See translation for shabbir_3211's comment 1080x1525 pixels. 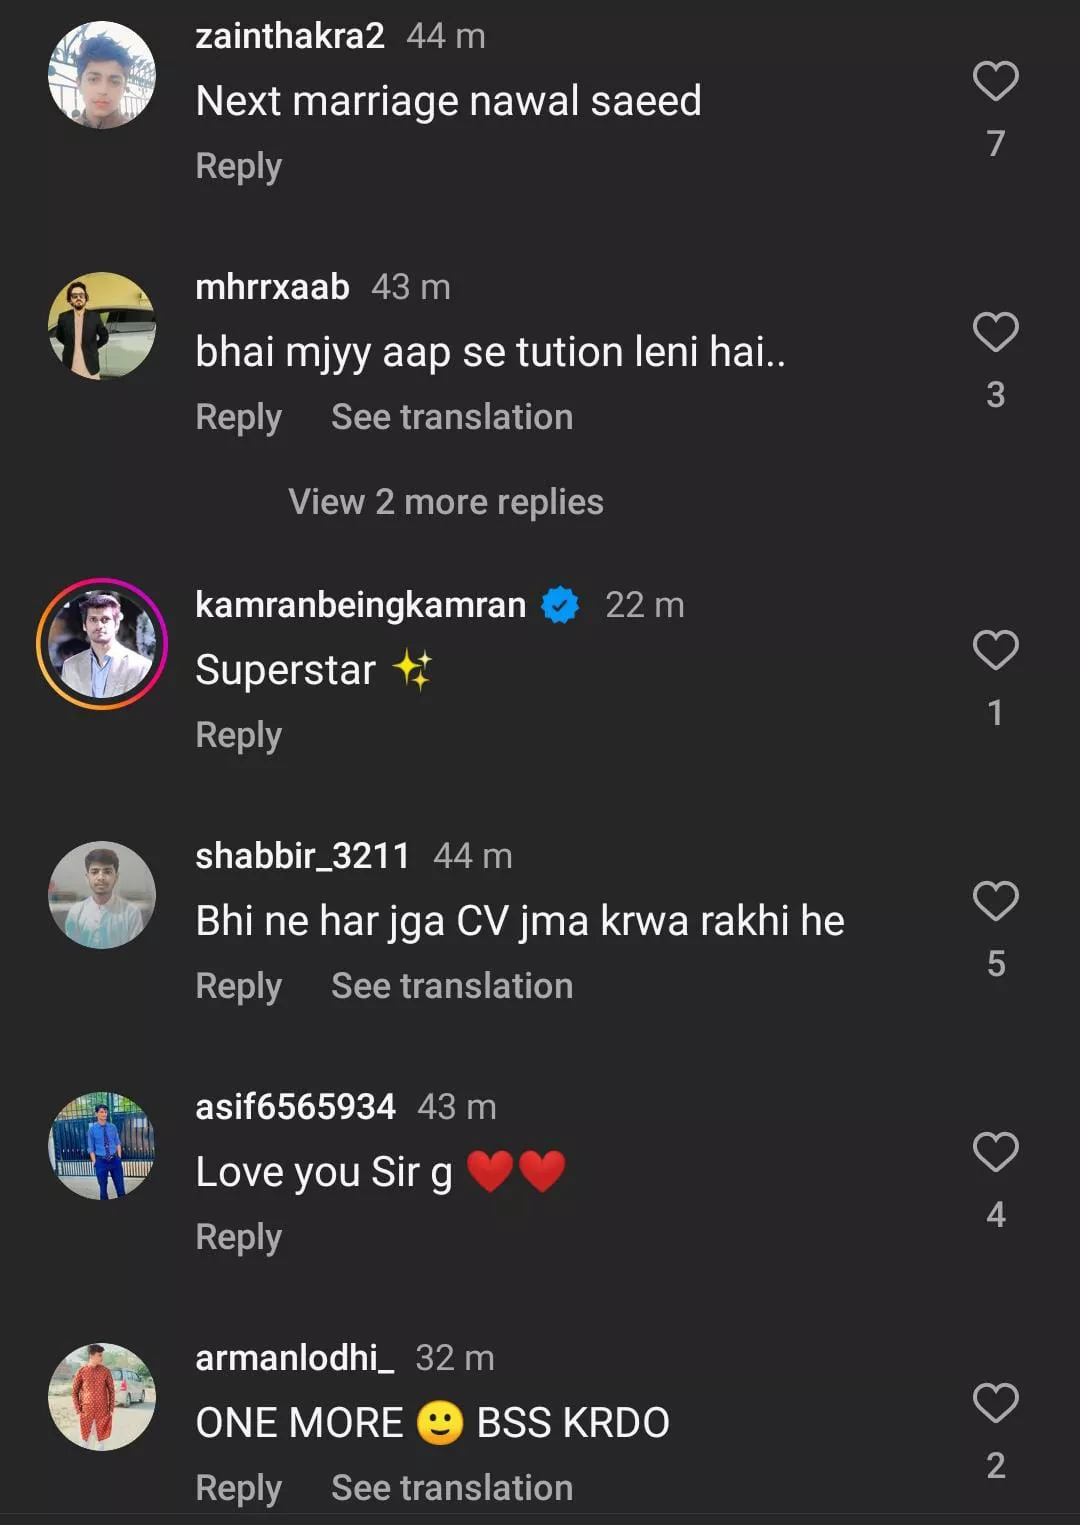[452, 986]
